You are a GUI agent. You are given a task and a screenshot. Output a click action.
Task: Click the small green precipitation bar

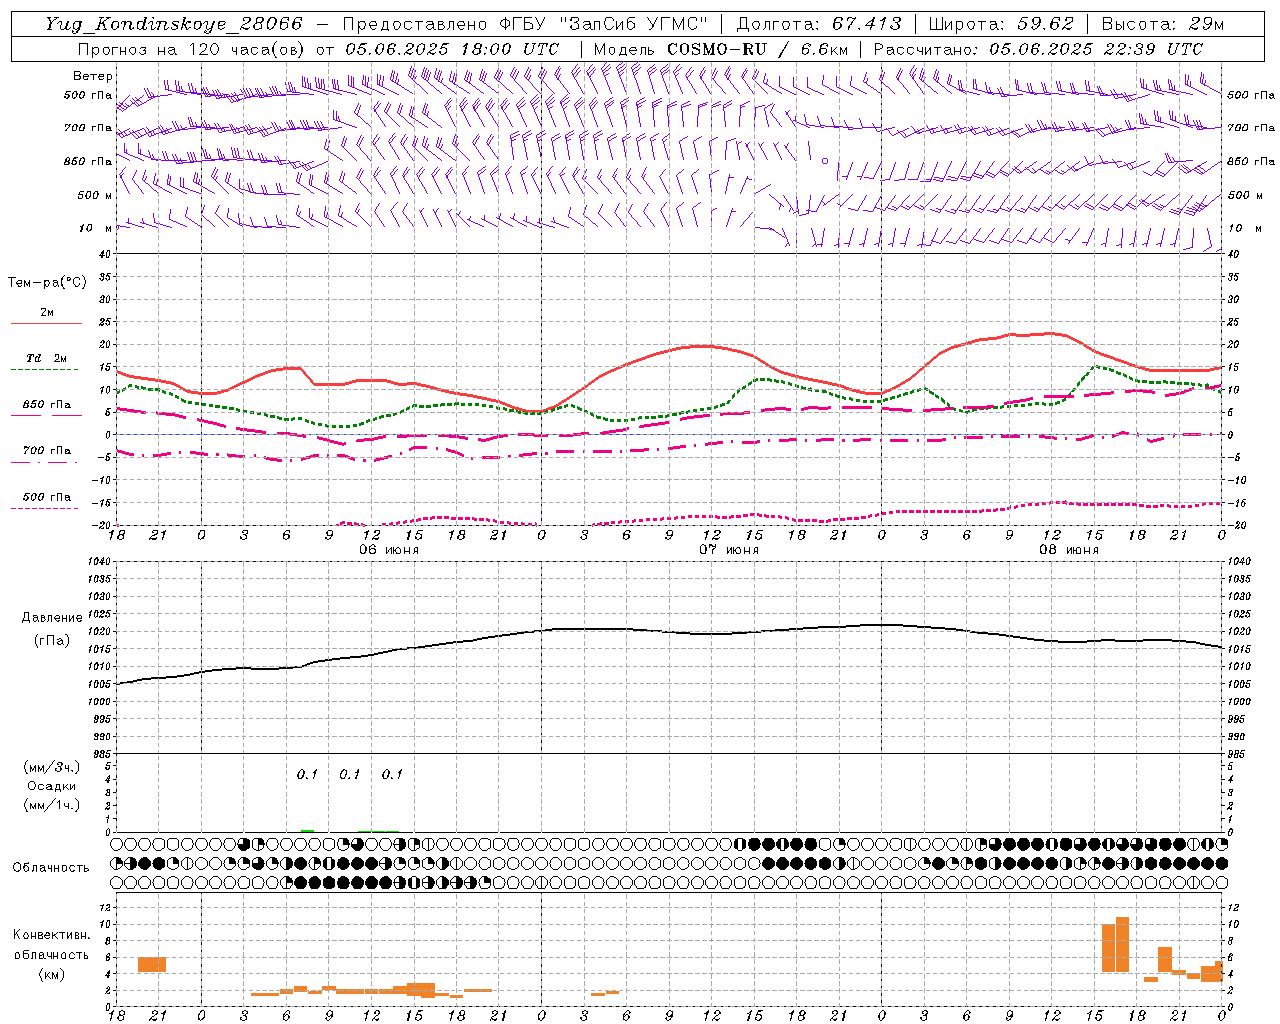coord(307,830)
